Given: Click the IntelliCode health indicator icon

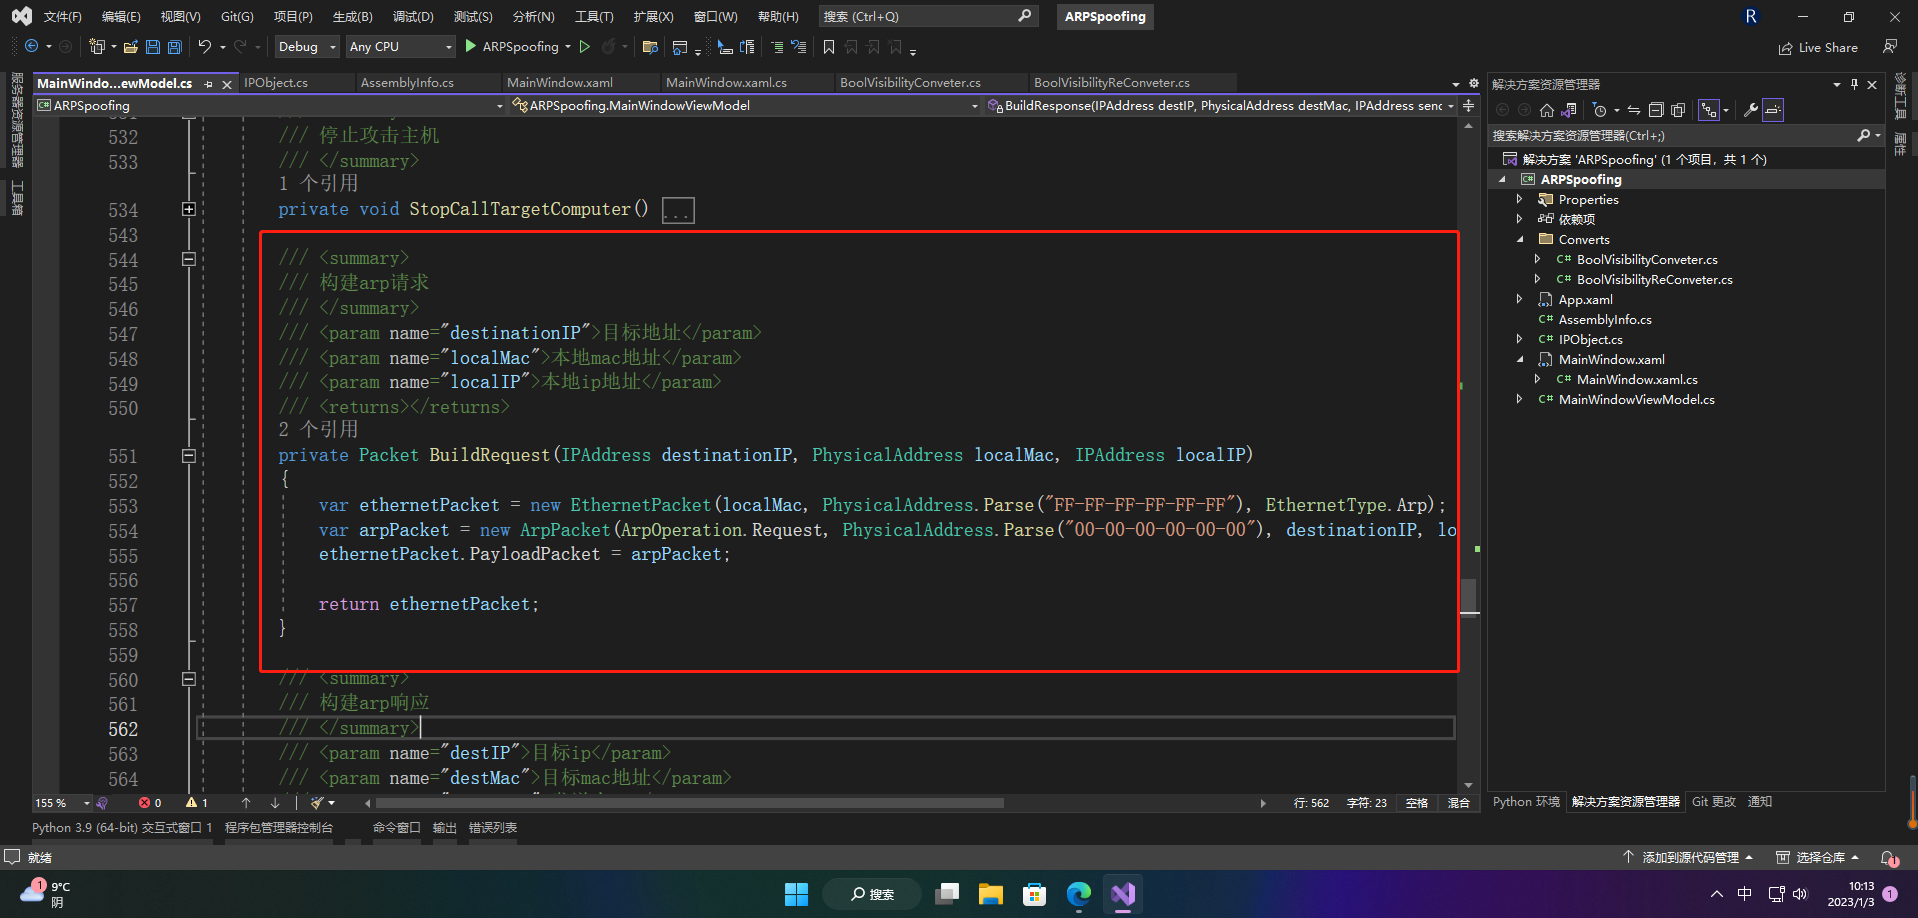Looking at the screenshot, I should tap(101, 803).
